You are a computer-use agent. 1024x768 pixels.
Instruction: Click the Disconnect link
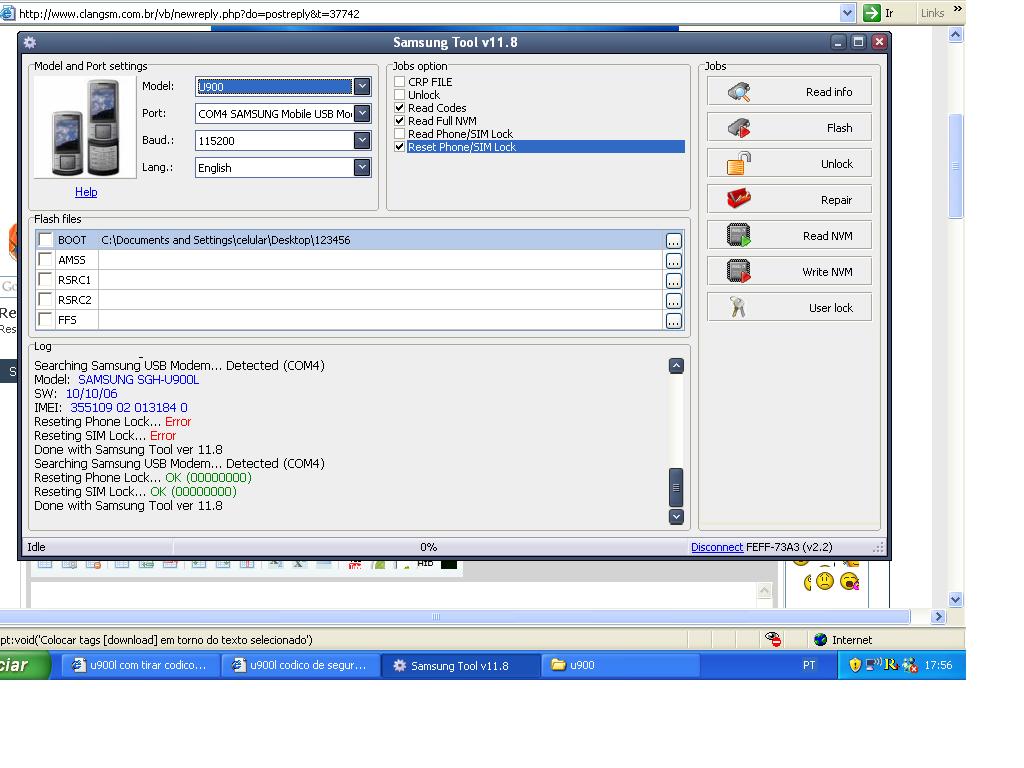(x=717, y=547)
